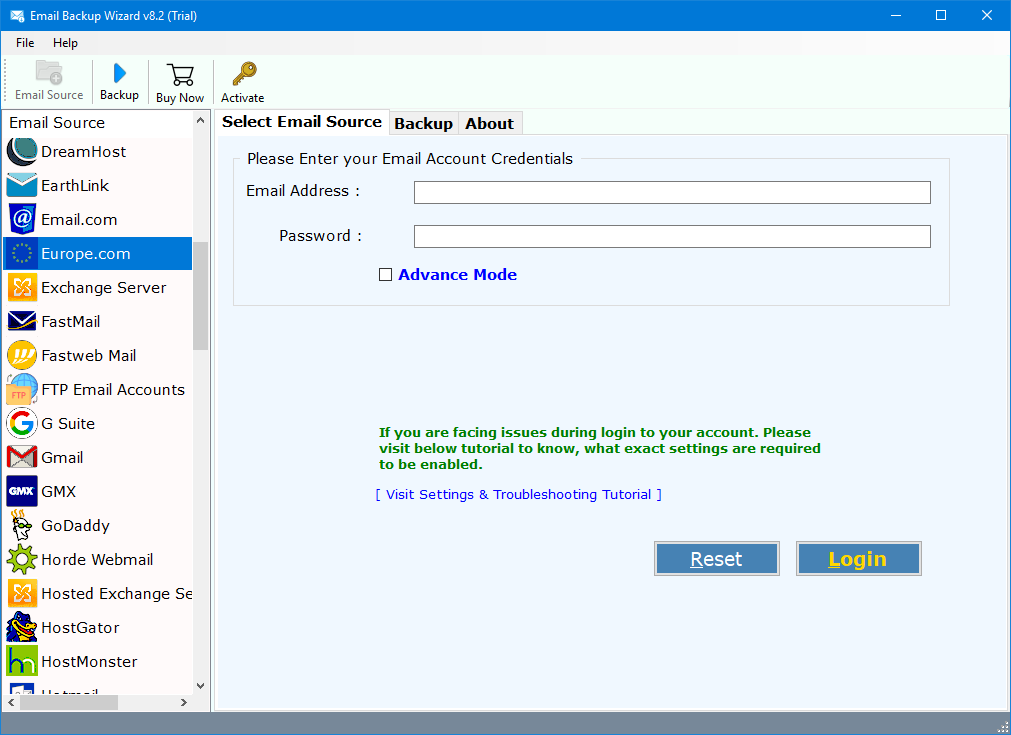Select EarthLink text in source list

(75, 186)
